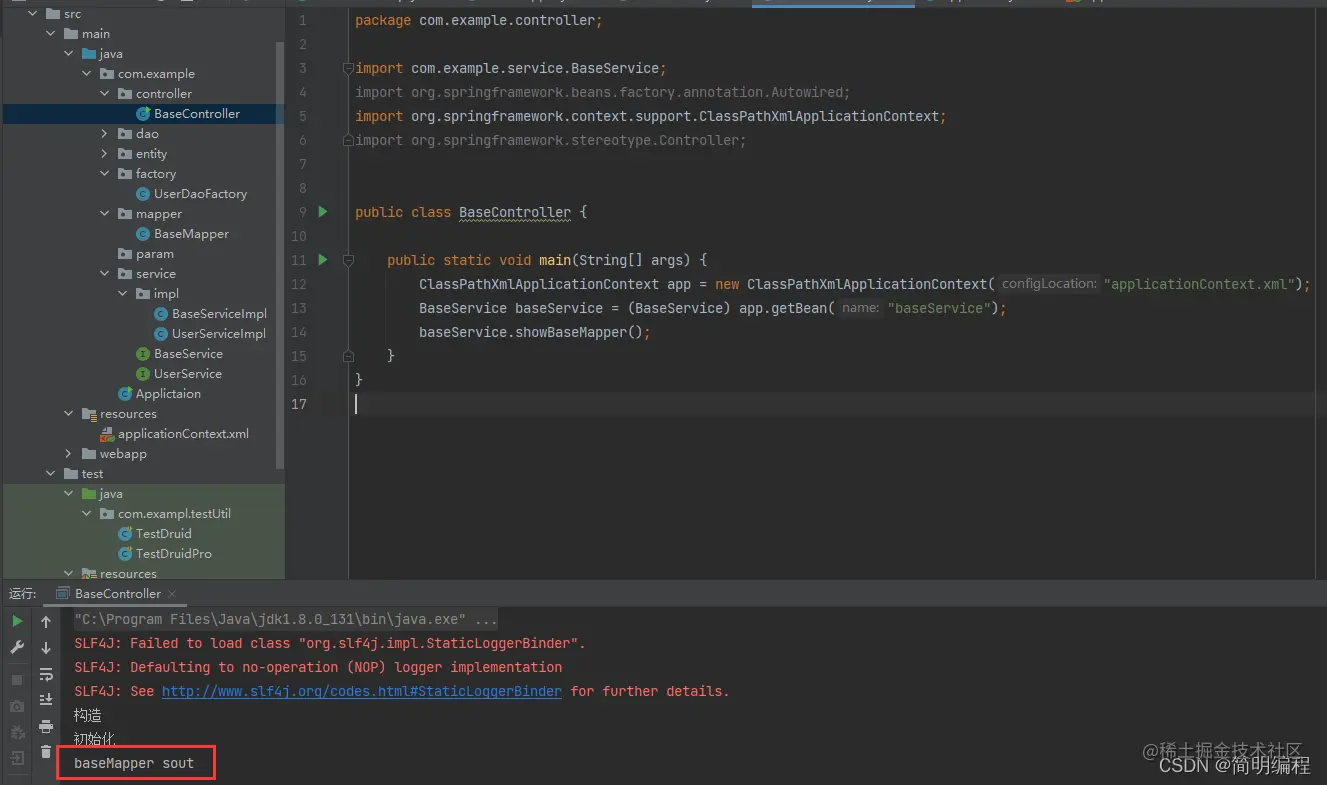Collapse the com.exampl.testUtil package
1327x785 pixels.
pyautogui.click(x=87, y=514)
